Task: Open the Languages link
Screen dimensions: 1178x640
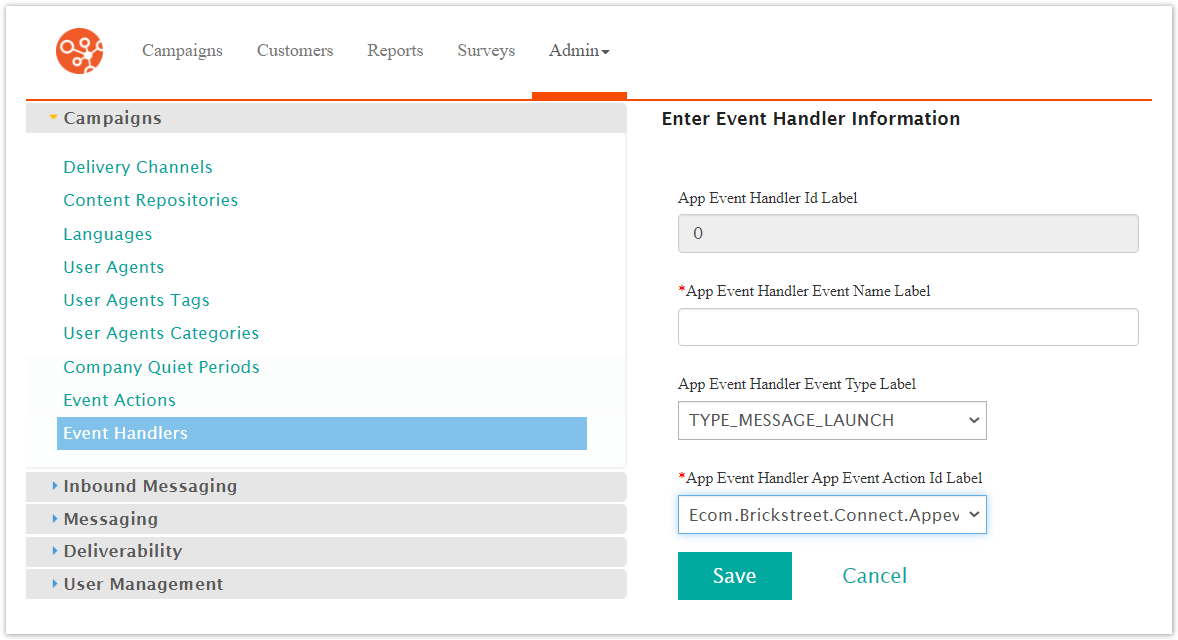Action: pyautogui.click(x=107, y=234)
